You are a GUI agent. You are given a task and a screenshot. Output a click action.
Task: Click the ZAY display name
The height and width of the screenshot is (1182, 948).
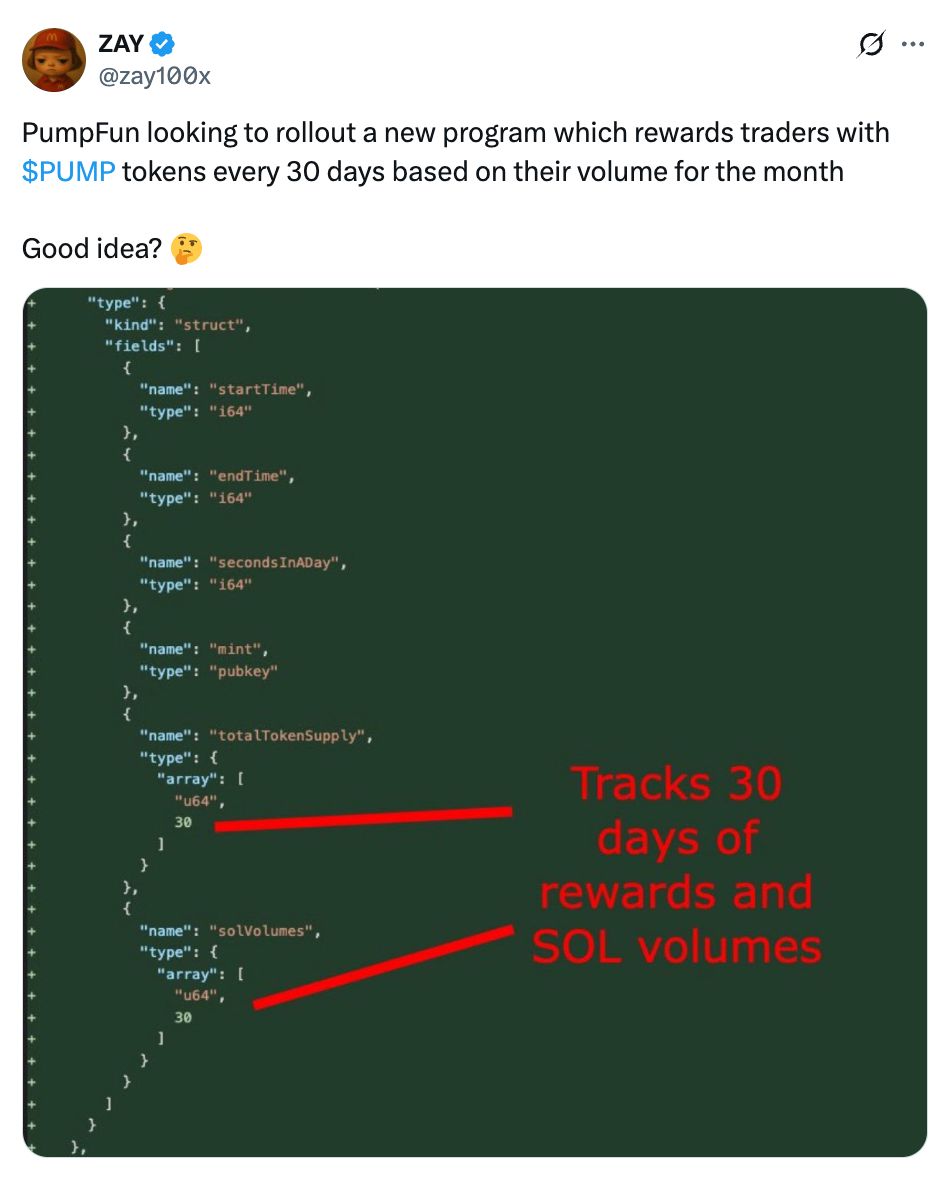click(121, 44)
